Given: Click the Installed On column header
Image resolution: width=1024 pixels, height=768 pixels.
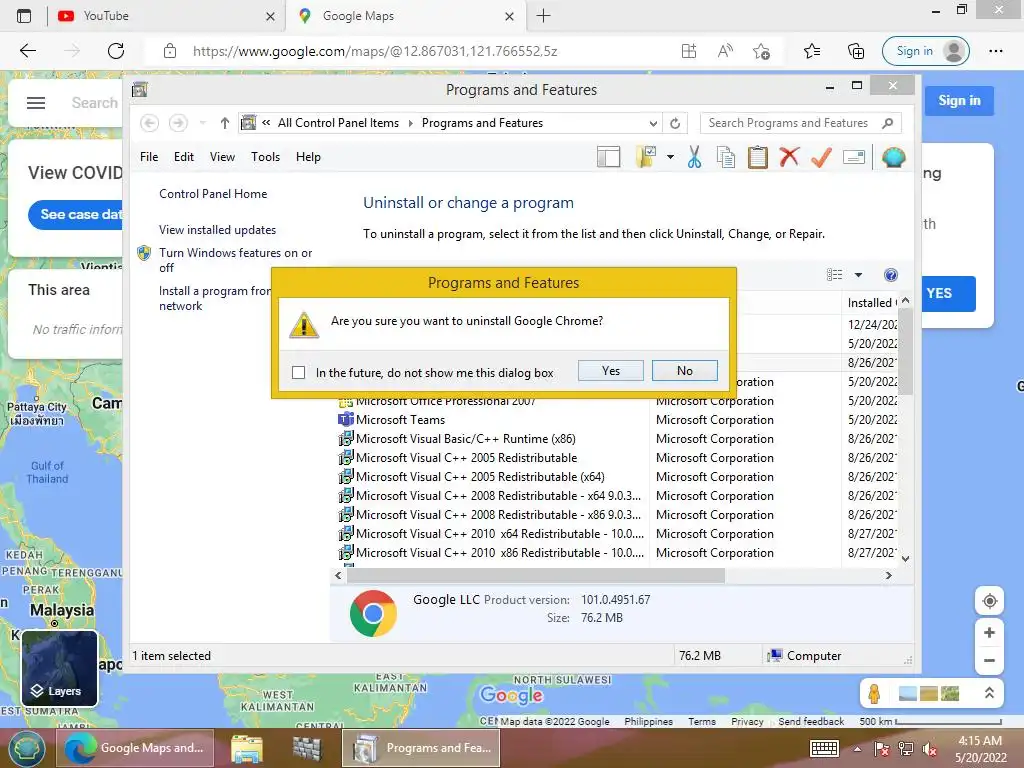Looking at the screenshot, I should coord(871,302).
